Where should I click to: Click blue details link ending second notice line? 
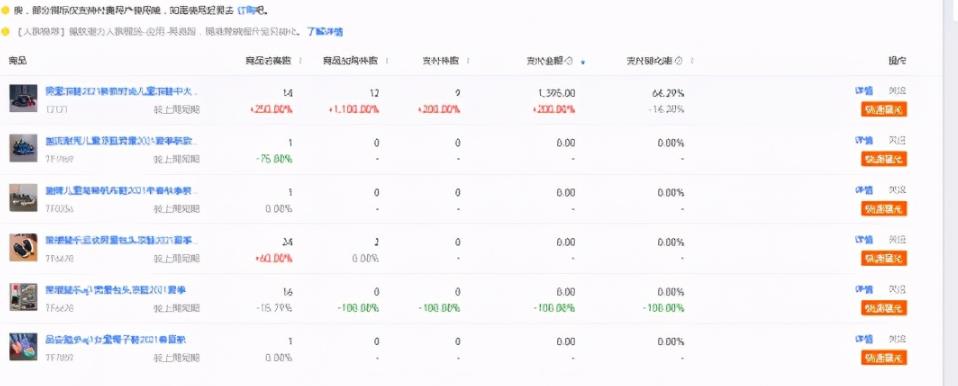pos(325,31)
